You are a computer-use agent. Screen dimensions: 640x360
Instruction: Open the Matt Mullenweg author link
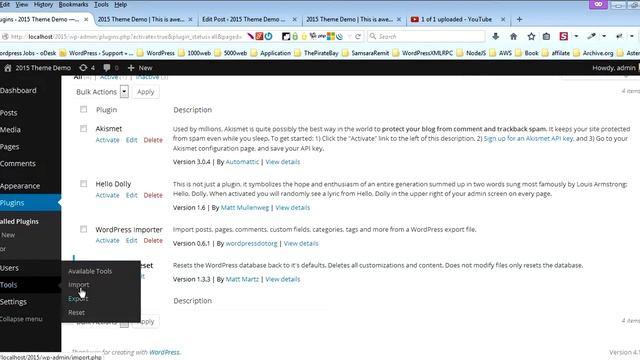click(x=245, y=207)
